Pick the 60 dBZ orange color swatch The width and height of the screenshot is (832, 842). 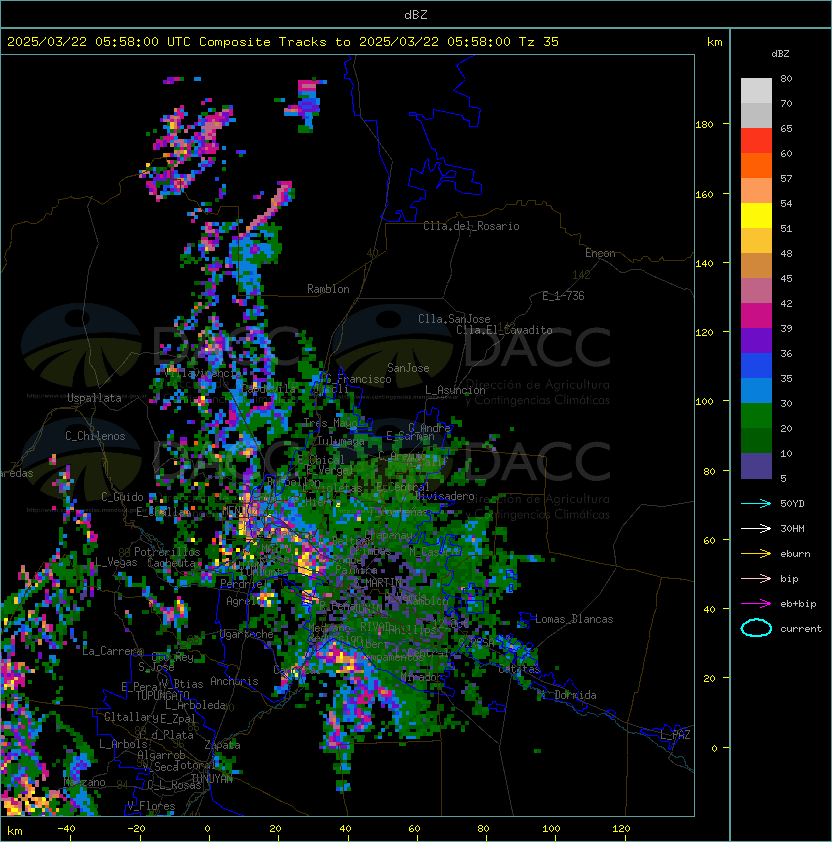[x=756, y=165]
